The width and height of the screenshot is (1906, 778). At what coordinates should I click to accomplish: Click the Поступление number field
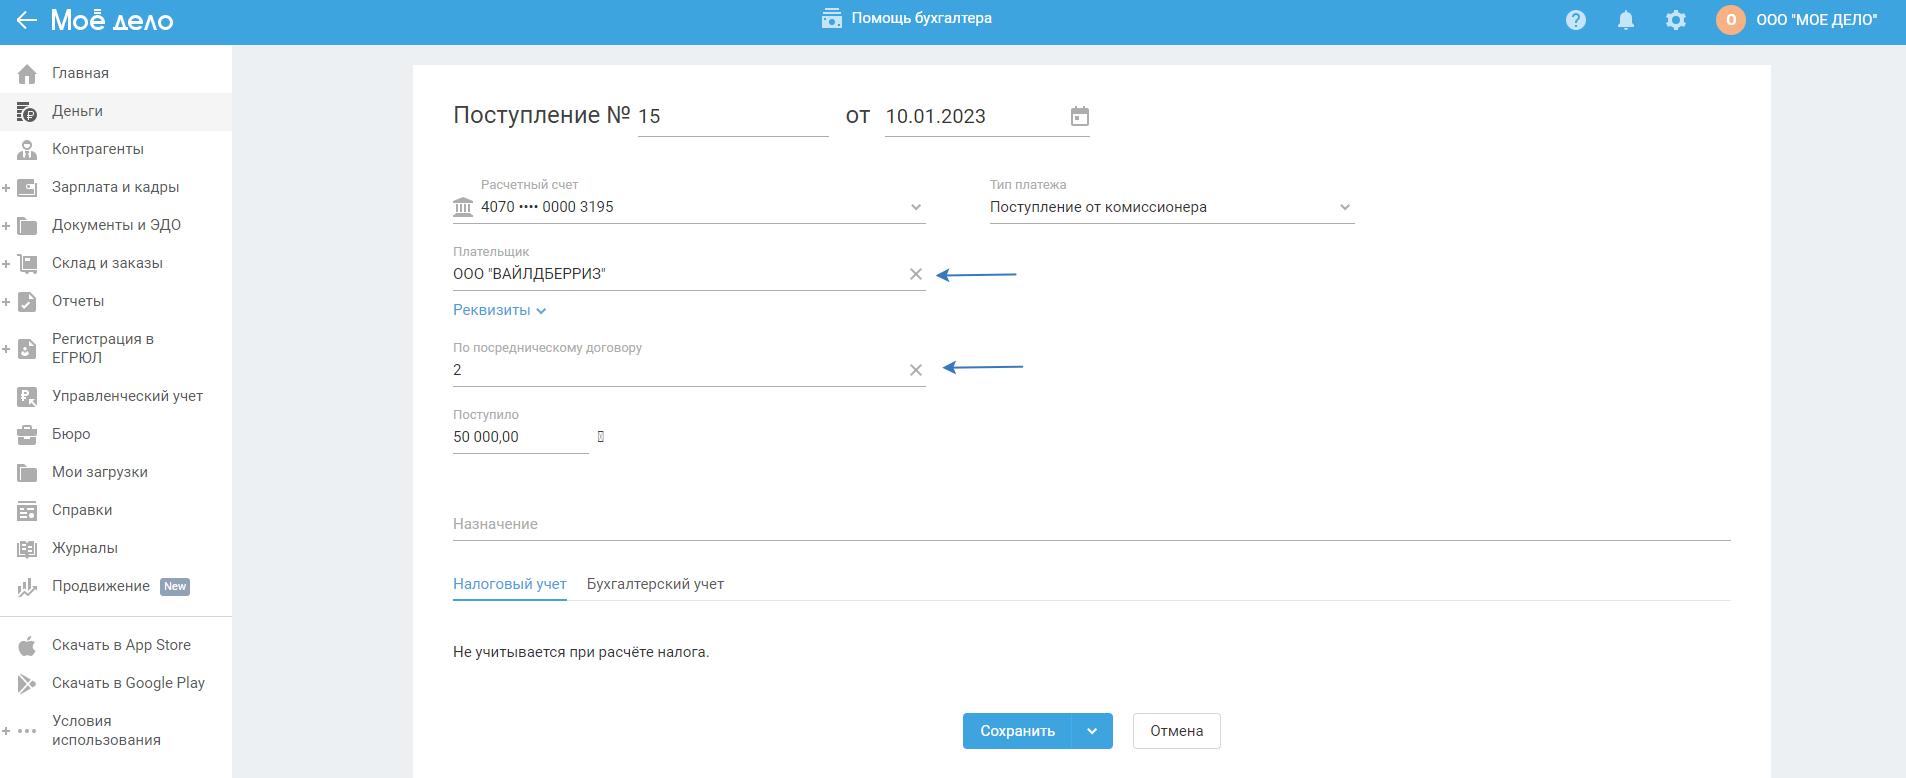[733, 117]
